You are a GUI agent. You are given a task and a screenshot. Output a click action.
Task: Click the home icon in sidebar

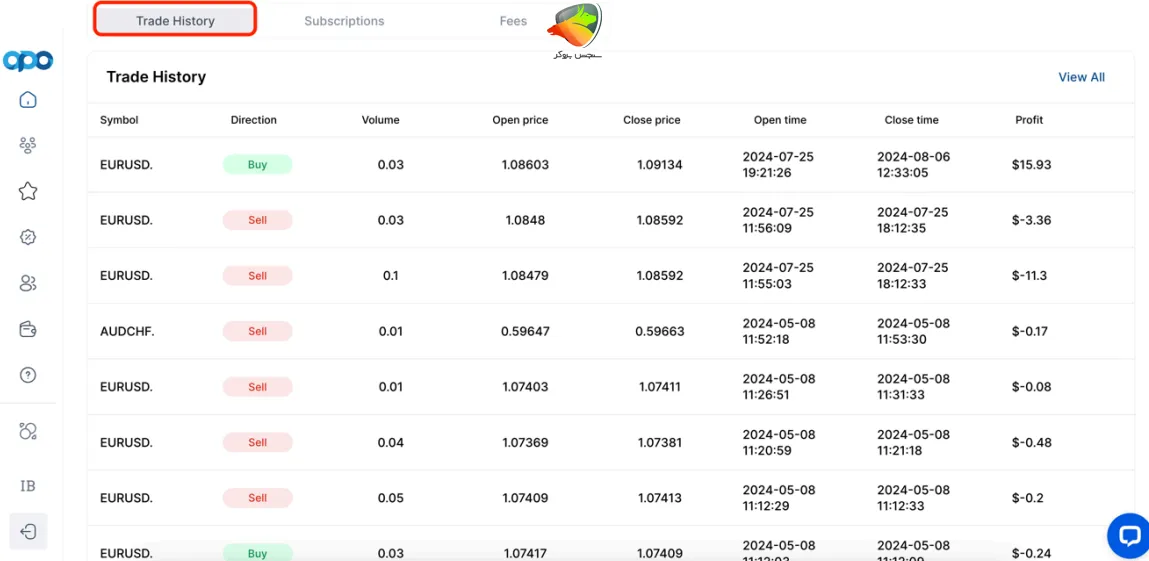pos(28,100)
